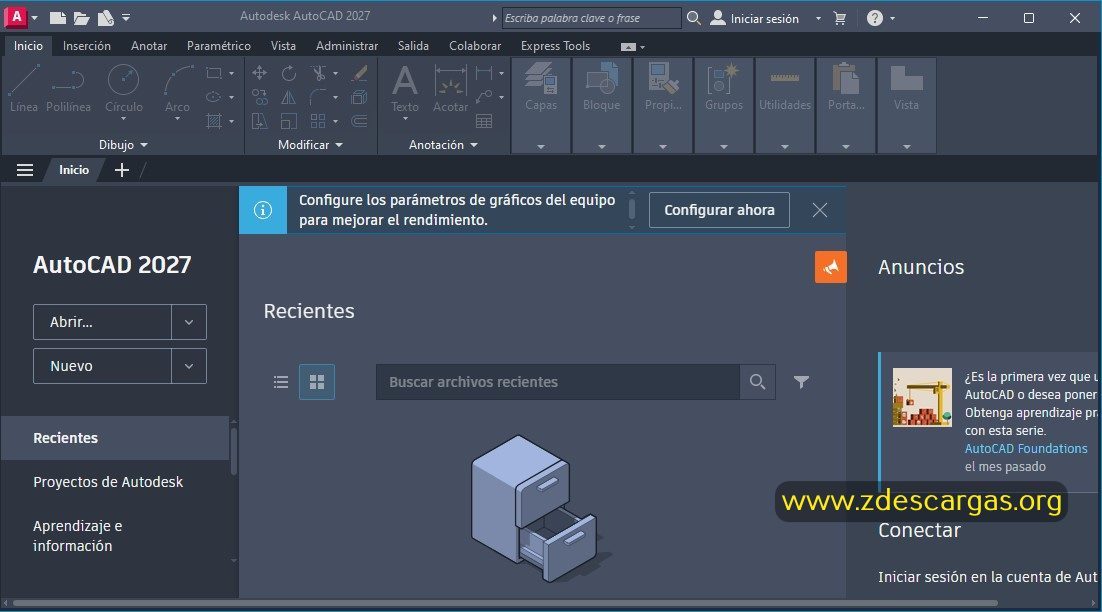Activate the Trim (scissors) tool
This screenshot has height=612, width=1102.
coord(318,73)
